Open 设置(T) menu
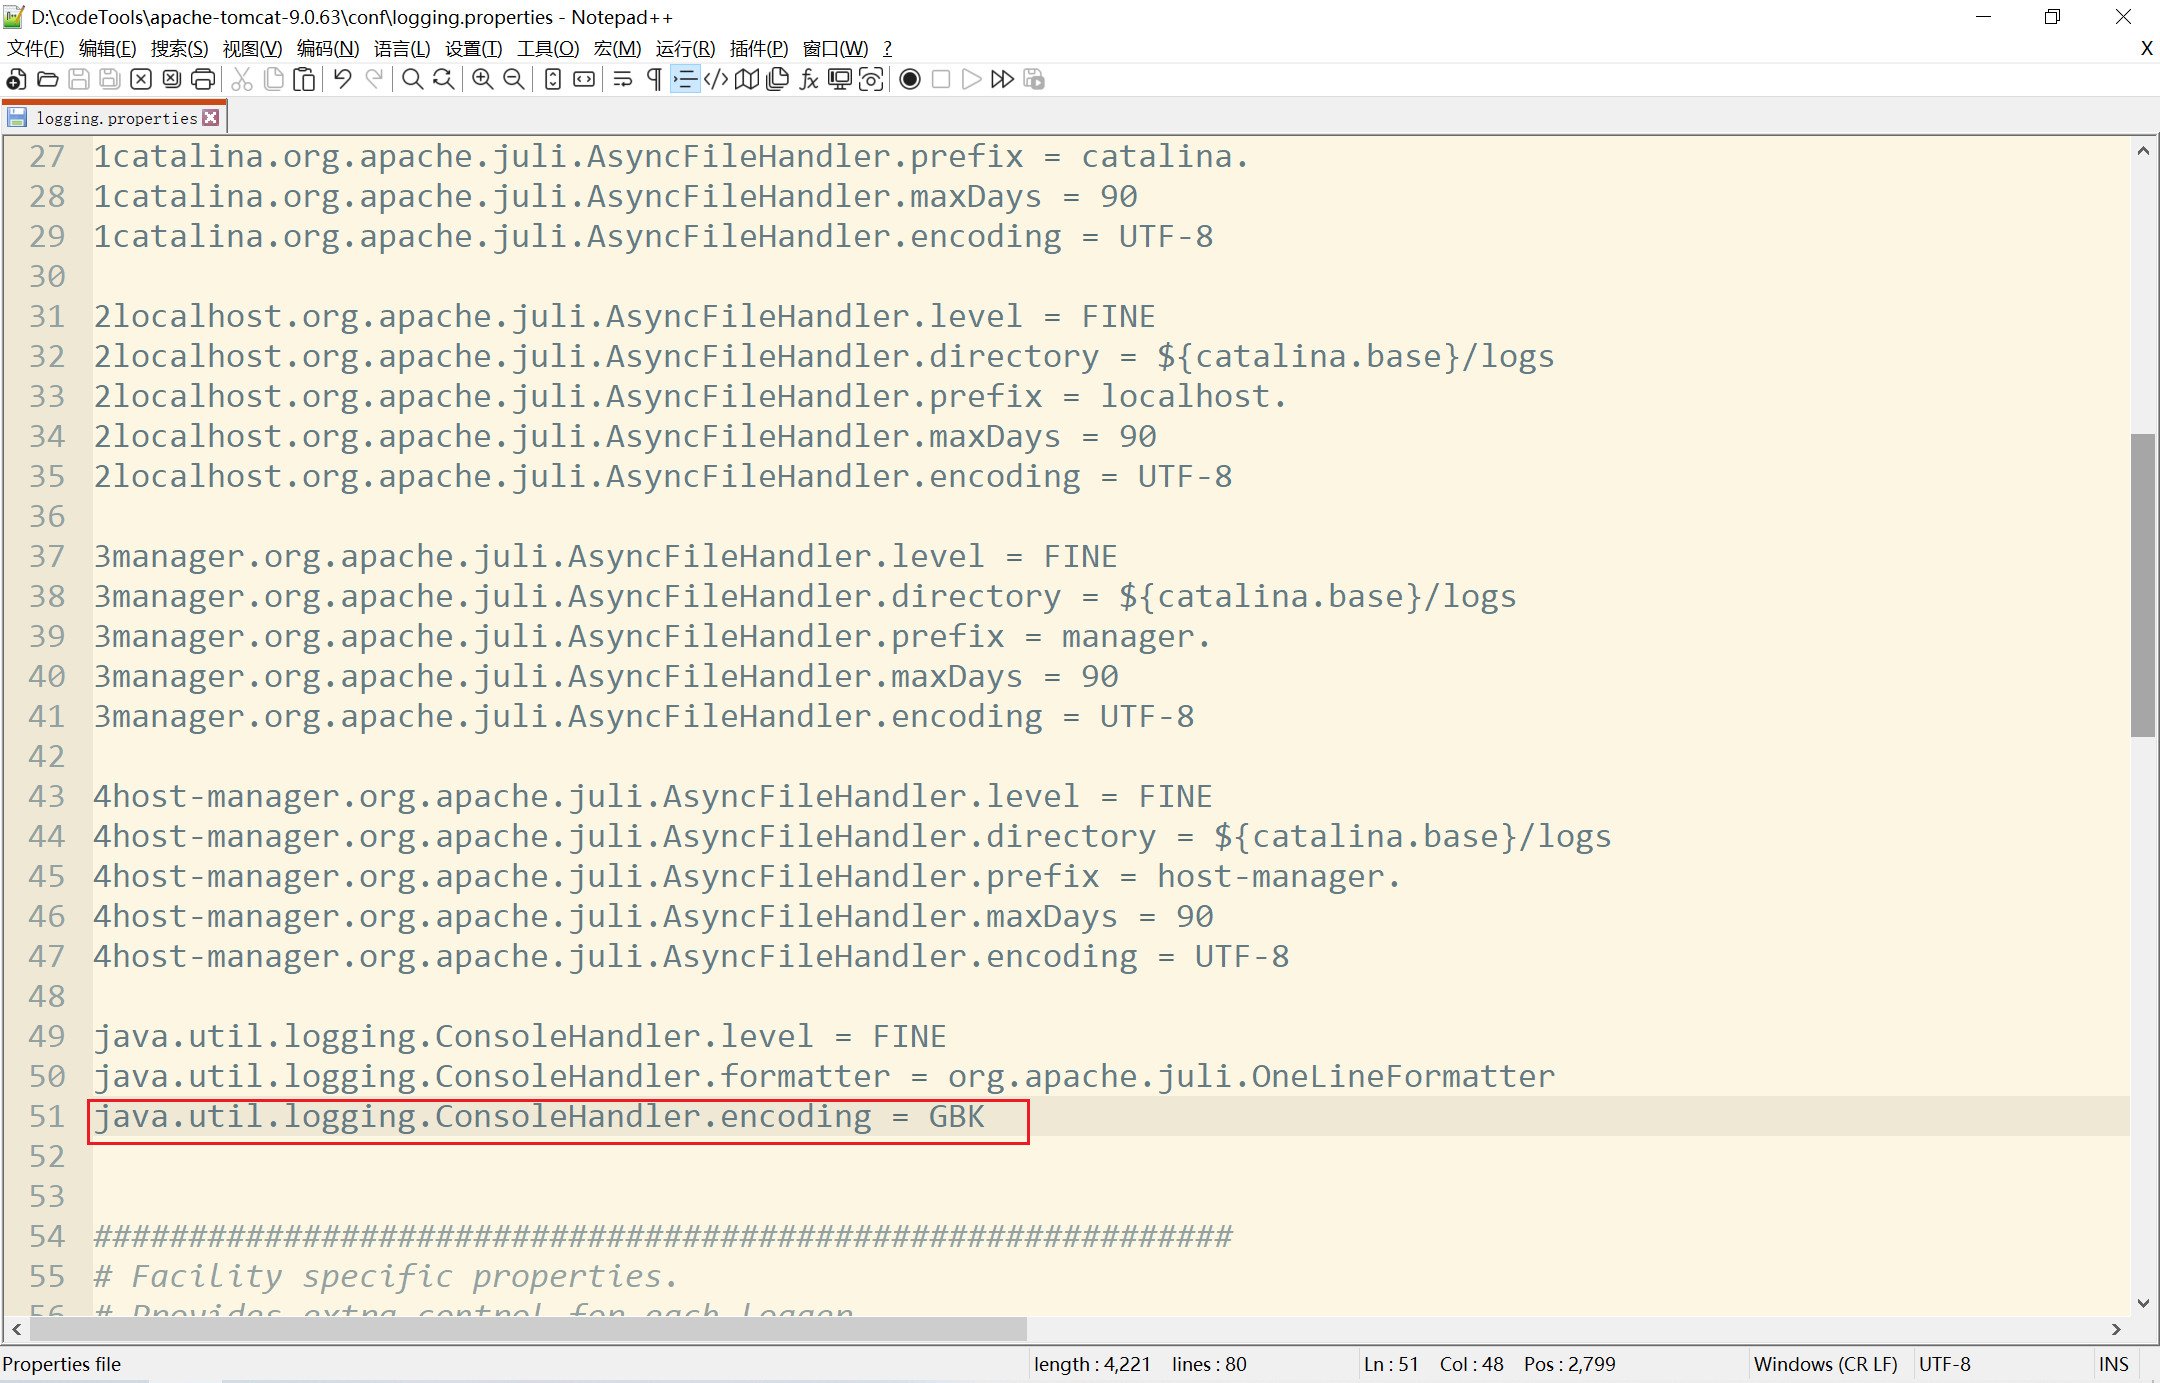Screen dimensions: 2160x1383 pyautogui.click(x=473, y=49)
